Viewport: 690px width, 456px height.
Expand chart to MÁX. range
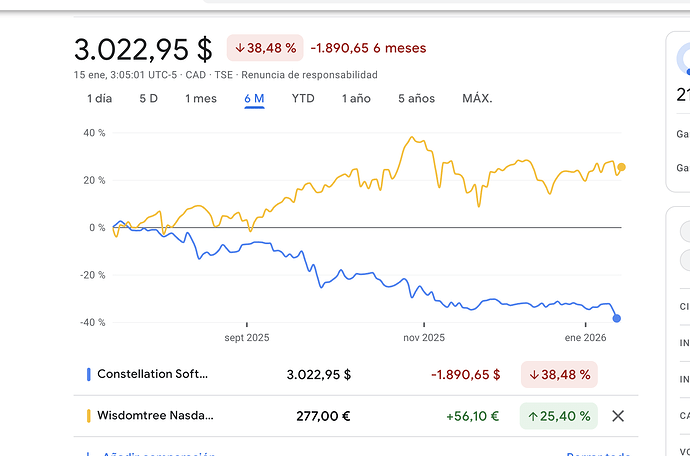tap(477, 98)
